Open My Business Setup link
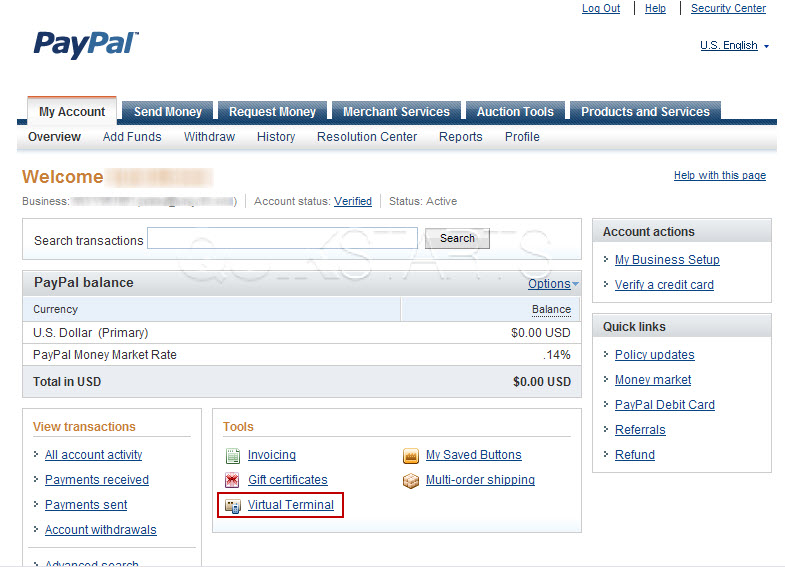785x567 pixels. [667, 260]
